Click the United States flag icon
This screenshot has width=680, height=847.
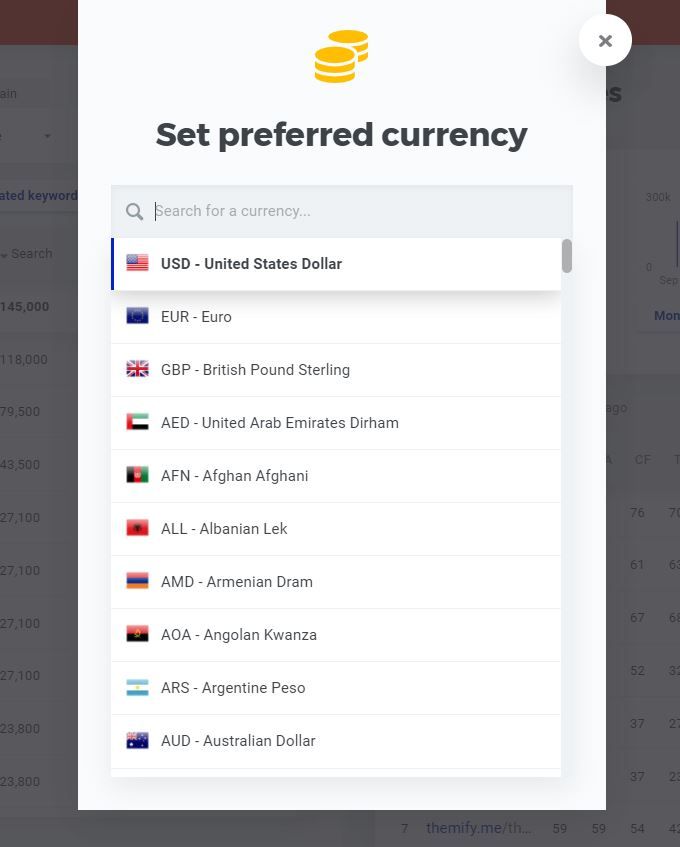137,263
